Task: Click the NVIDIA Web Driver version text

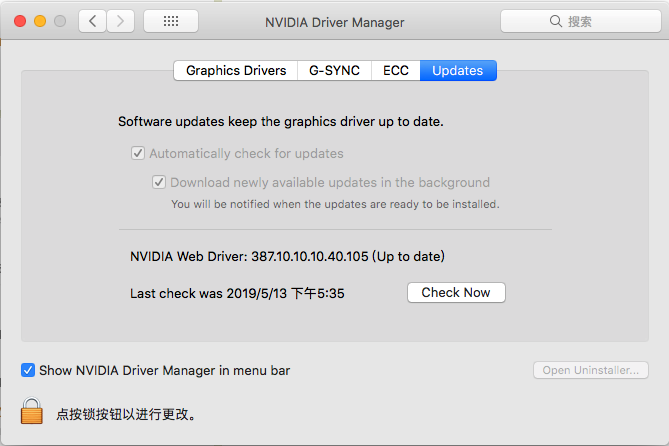Action: pyautogui.click(x=287, y=257)
